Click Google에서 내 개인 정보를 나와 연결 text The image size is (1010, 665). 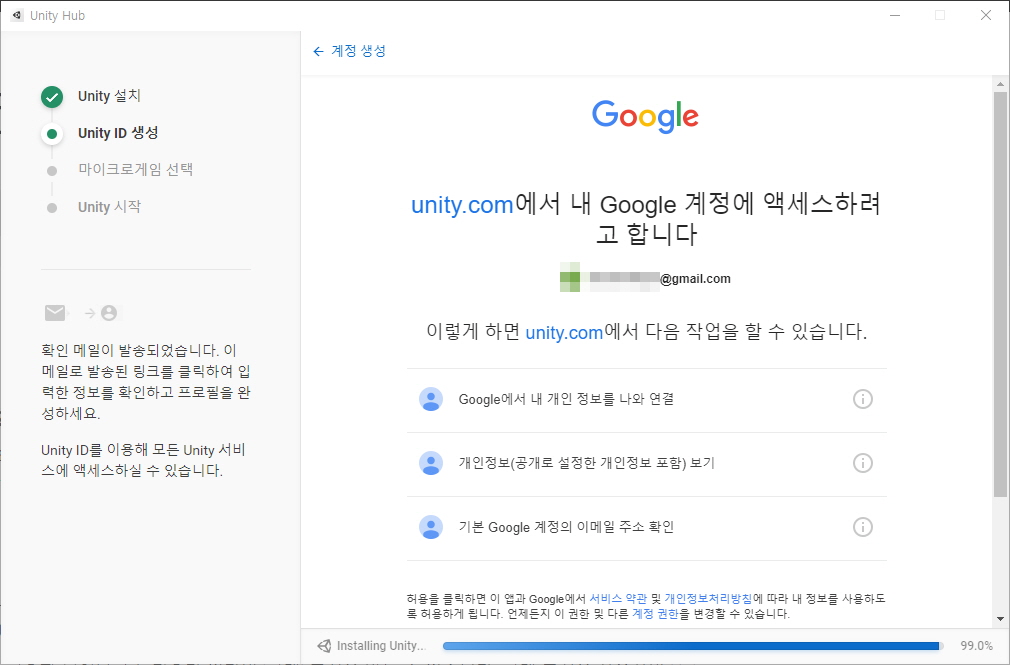(566, 399)
